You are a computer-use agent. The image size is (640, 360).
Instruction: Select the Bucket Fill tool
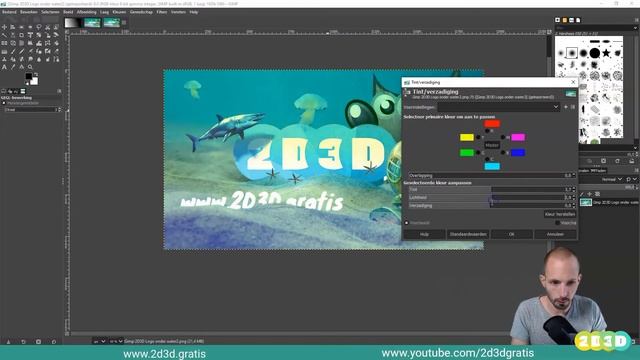point(56,43)
